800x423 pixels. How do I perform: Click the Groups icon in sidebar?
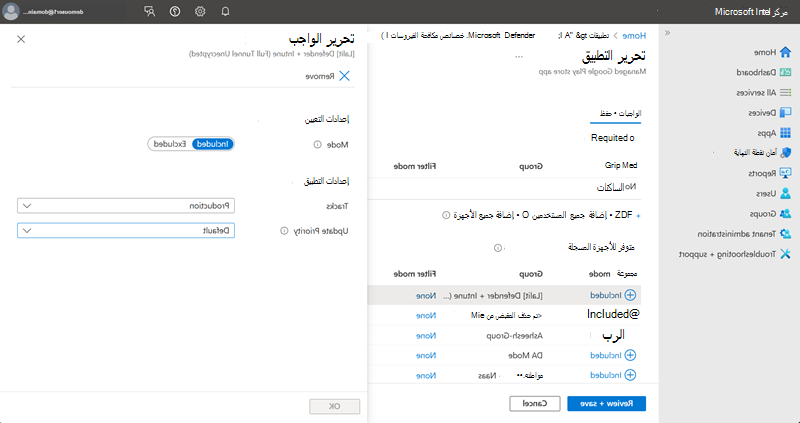click(786, 213)
